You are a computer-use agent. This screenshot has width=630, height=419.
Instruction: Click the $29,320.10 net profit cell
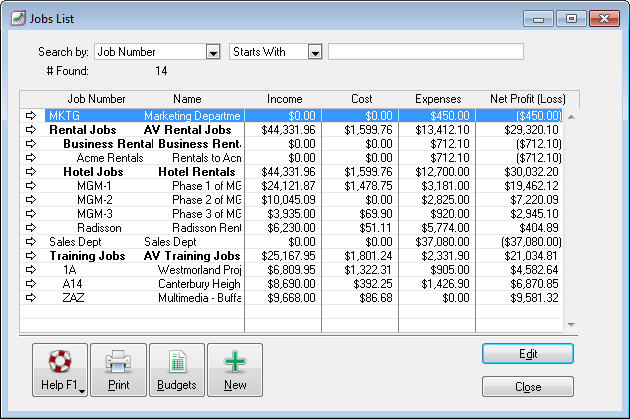tap(531, 130)
